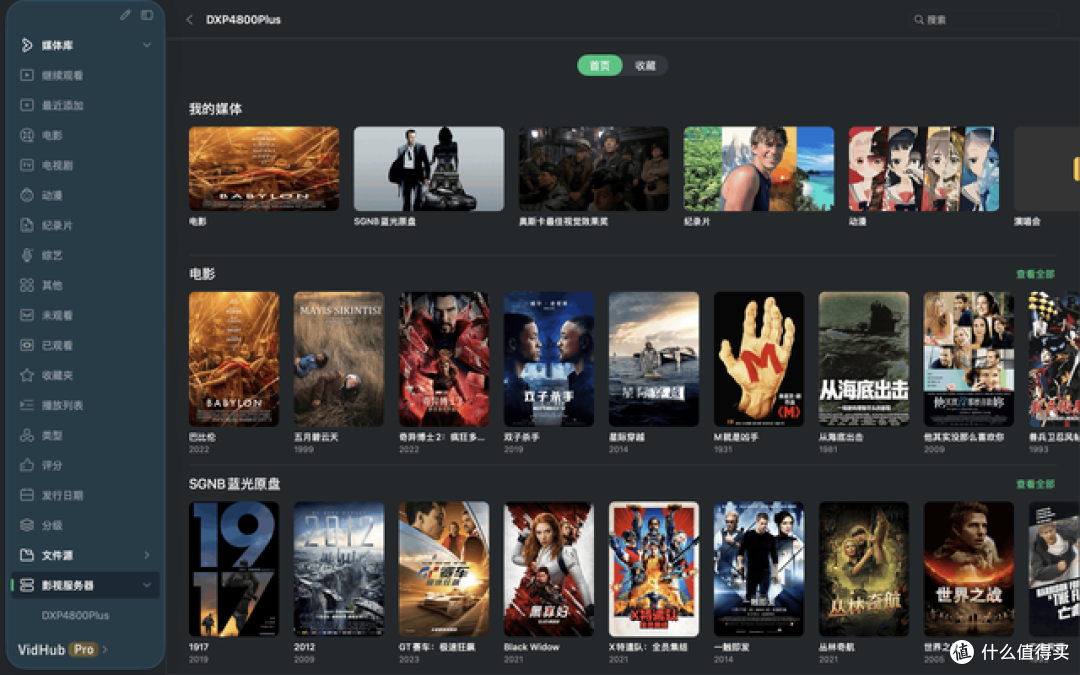Open the 未观看 unwatched icon

[27, 315]
